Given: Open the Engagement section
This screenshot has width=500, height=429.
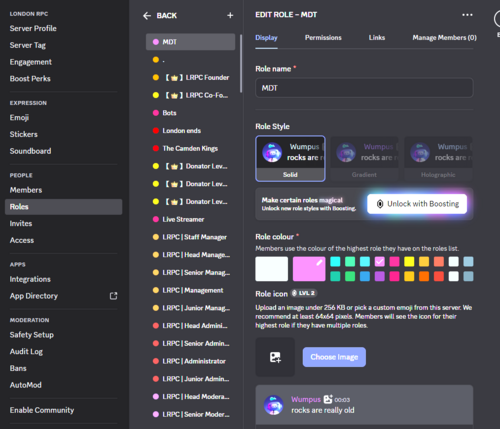Looking at the screenshot, I should pyautogui.click(x=63, y=62).
